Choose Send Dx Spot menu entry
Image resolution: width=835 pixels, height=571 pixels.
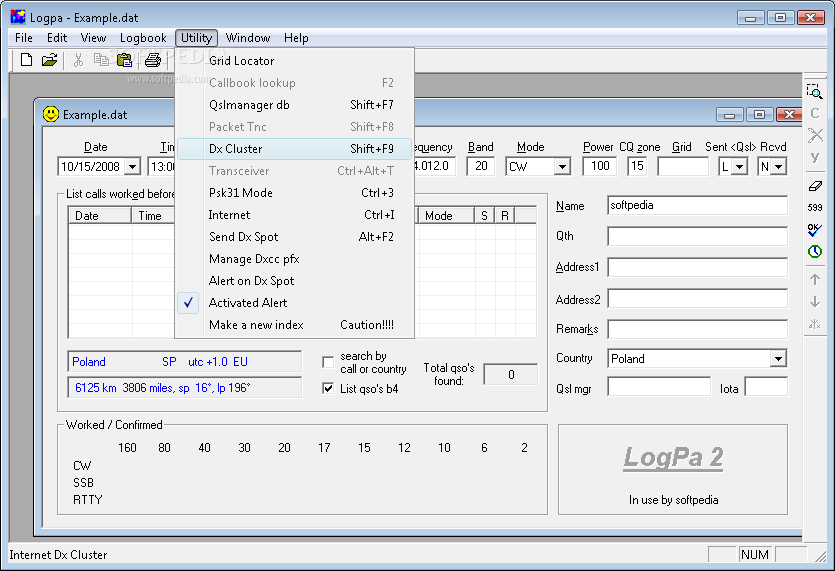pyautogui.click(x=294, y=236)
